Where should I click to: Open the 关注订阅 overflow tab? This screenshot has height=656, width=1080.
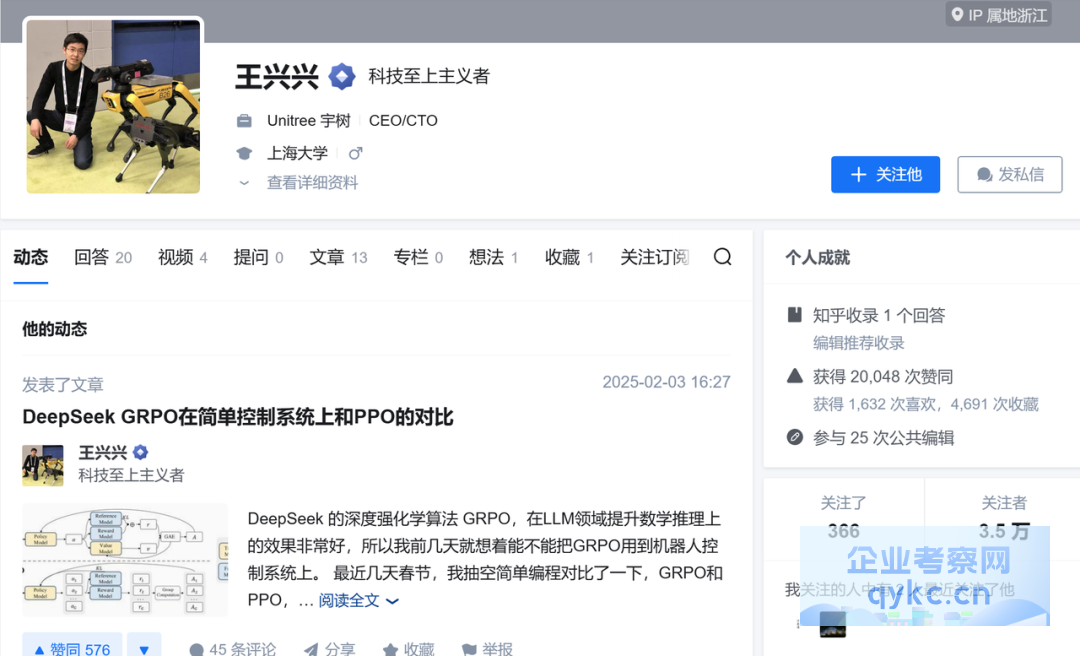(x=654, y=257)
